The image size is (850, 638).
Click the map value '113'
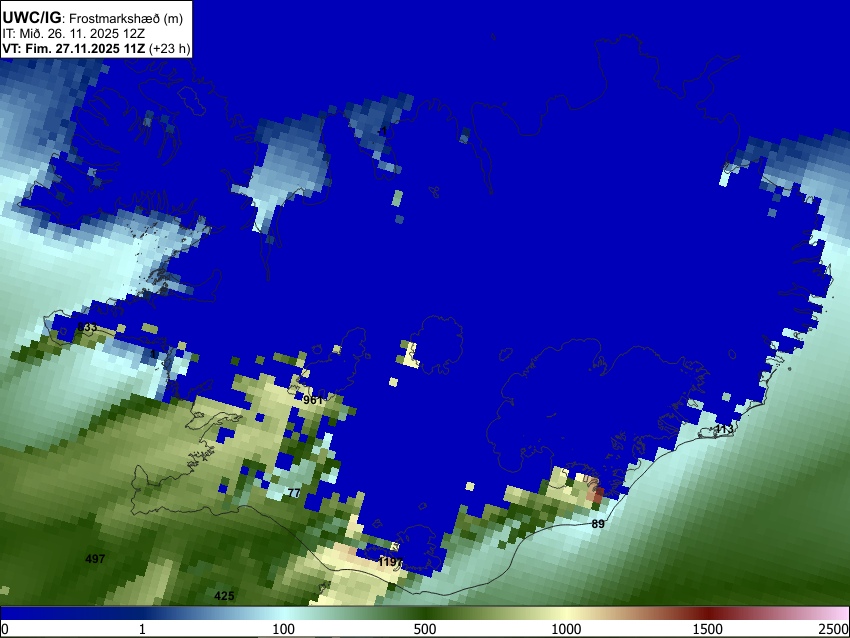[x=724, y=429]
